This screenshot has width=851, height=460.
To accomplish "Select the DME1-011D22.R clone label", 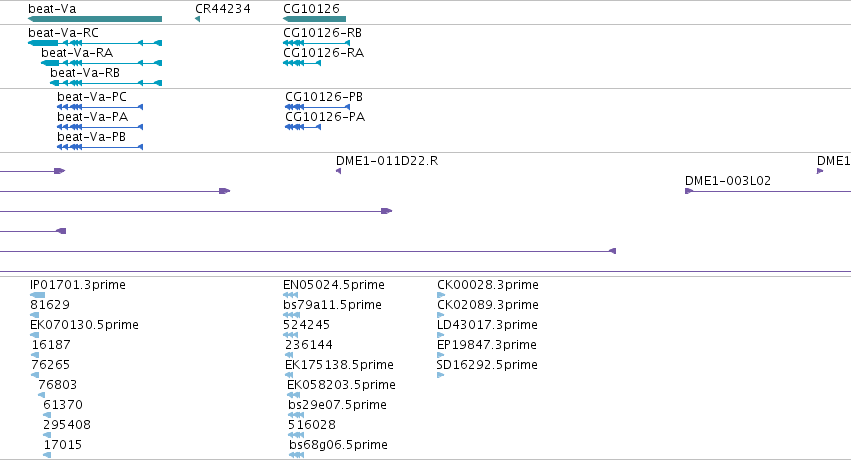I will [x=387, y=161].
